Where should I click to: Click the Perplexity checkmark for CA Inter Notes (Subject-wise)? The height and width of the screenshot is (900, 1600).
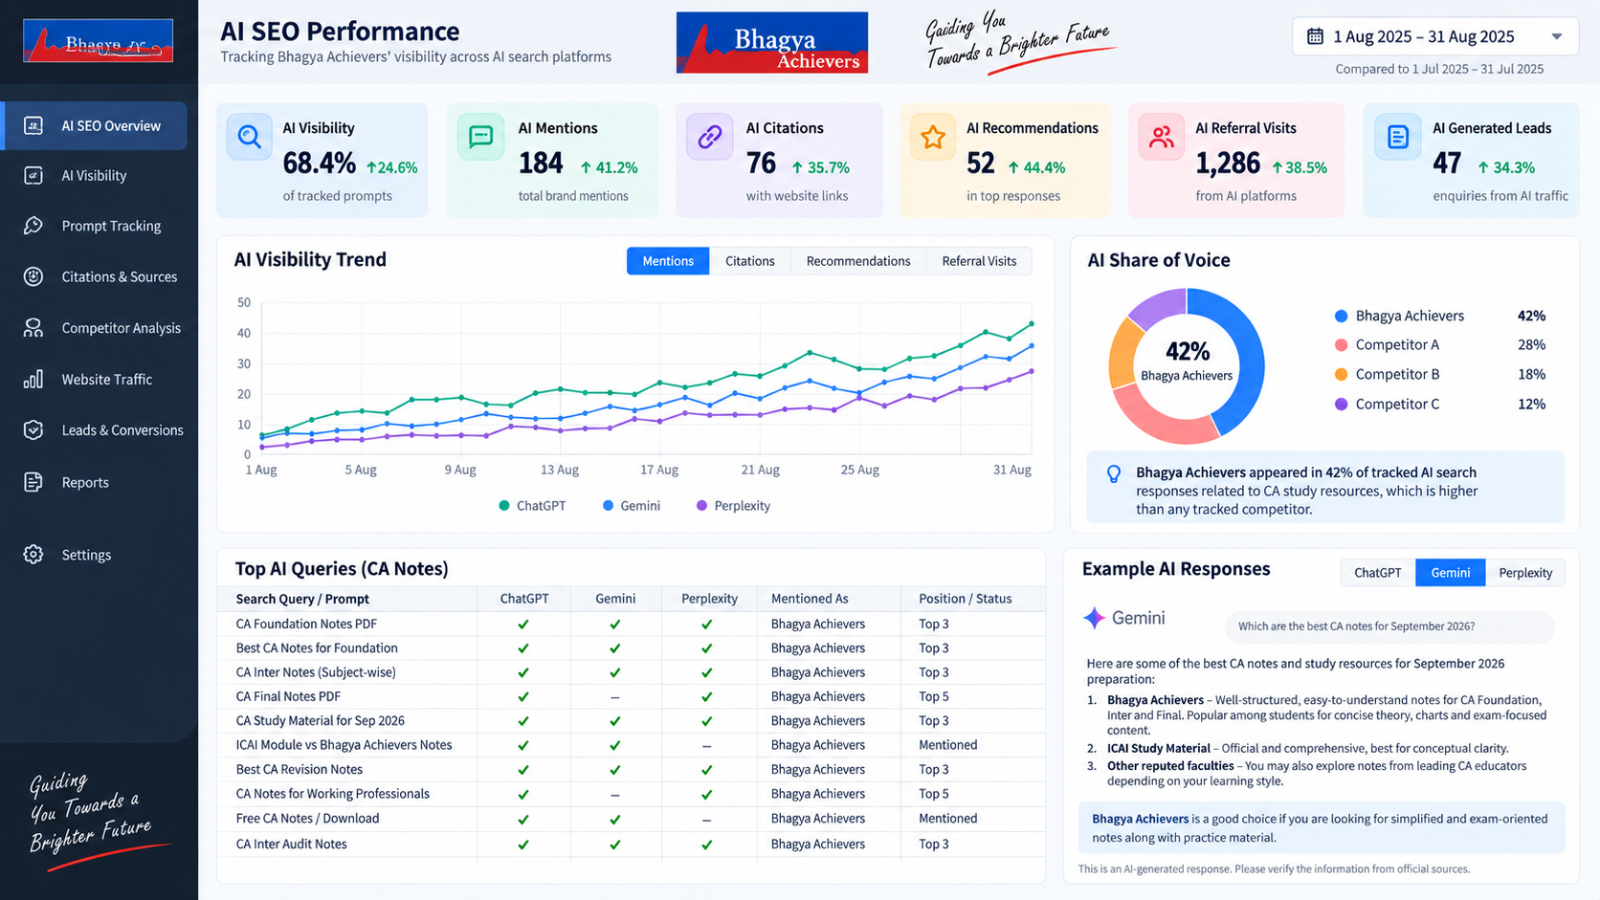click(707, 673)
